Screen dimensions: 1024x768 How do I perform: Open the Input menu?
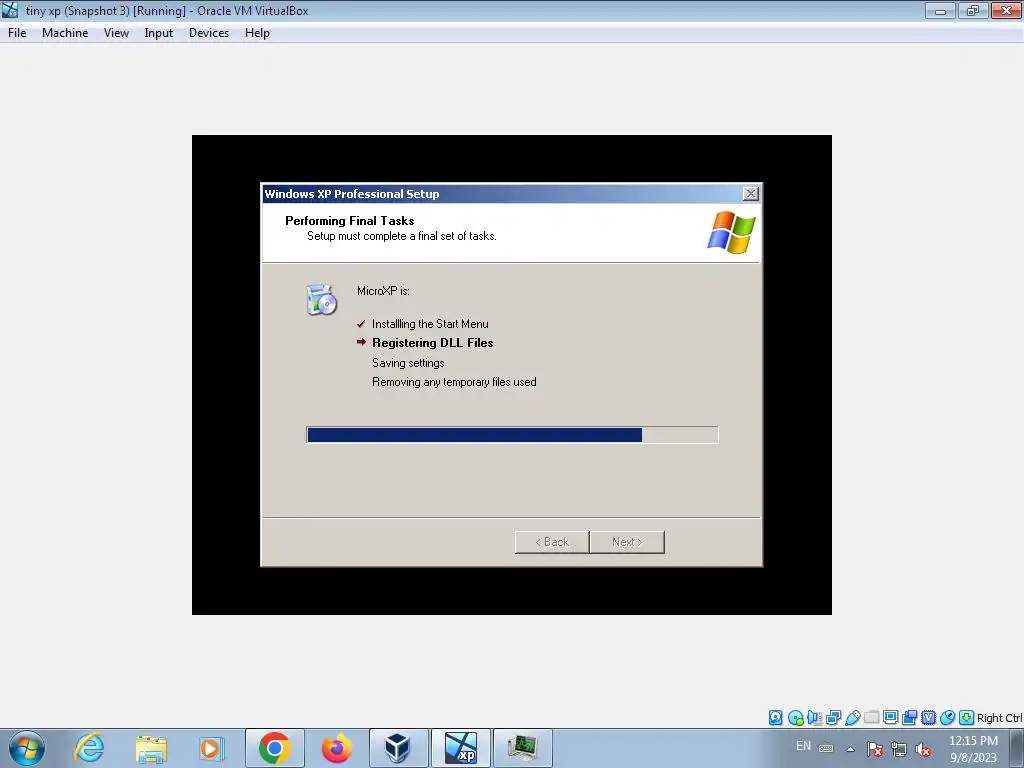click(159, 33)
